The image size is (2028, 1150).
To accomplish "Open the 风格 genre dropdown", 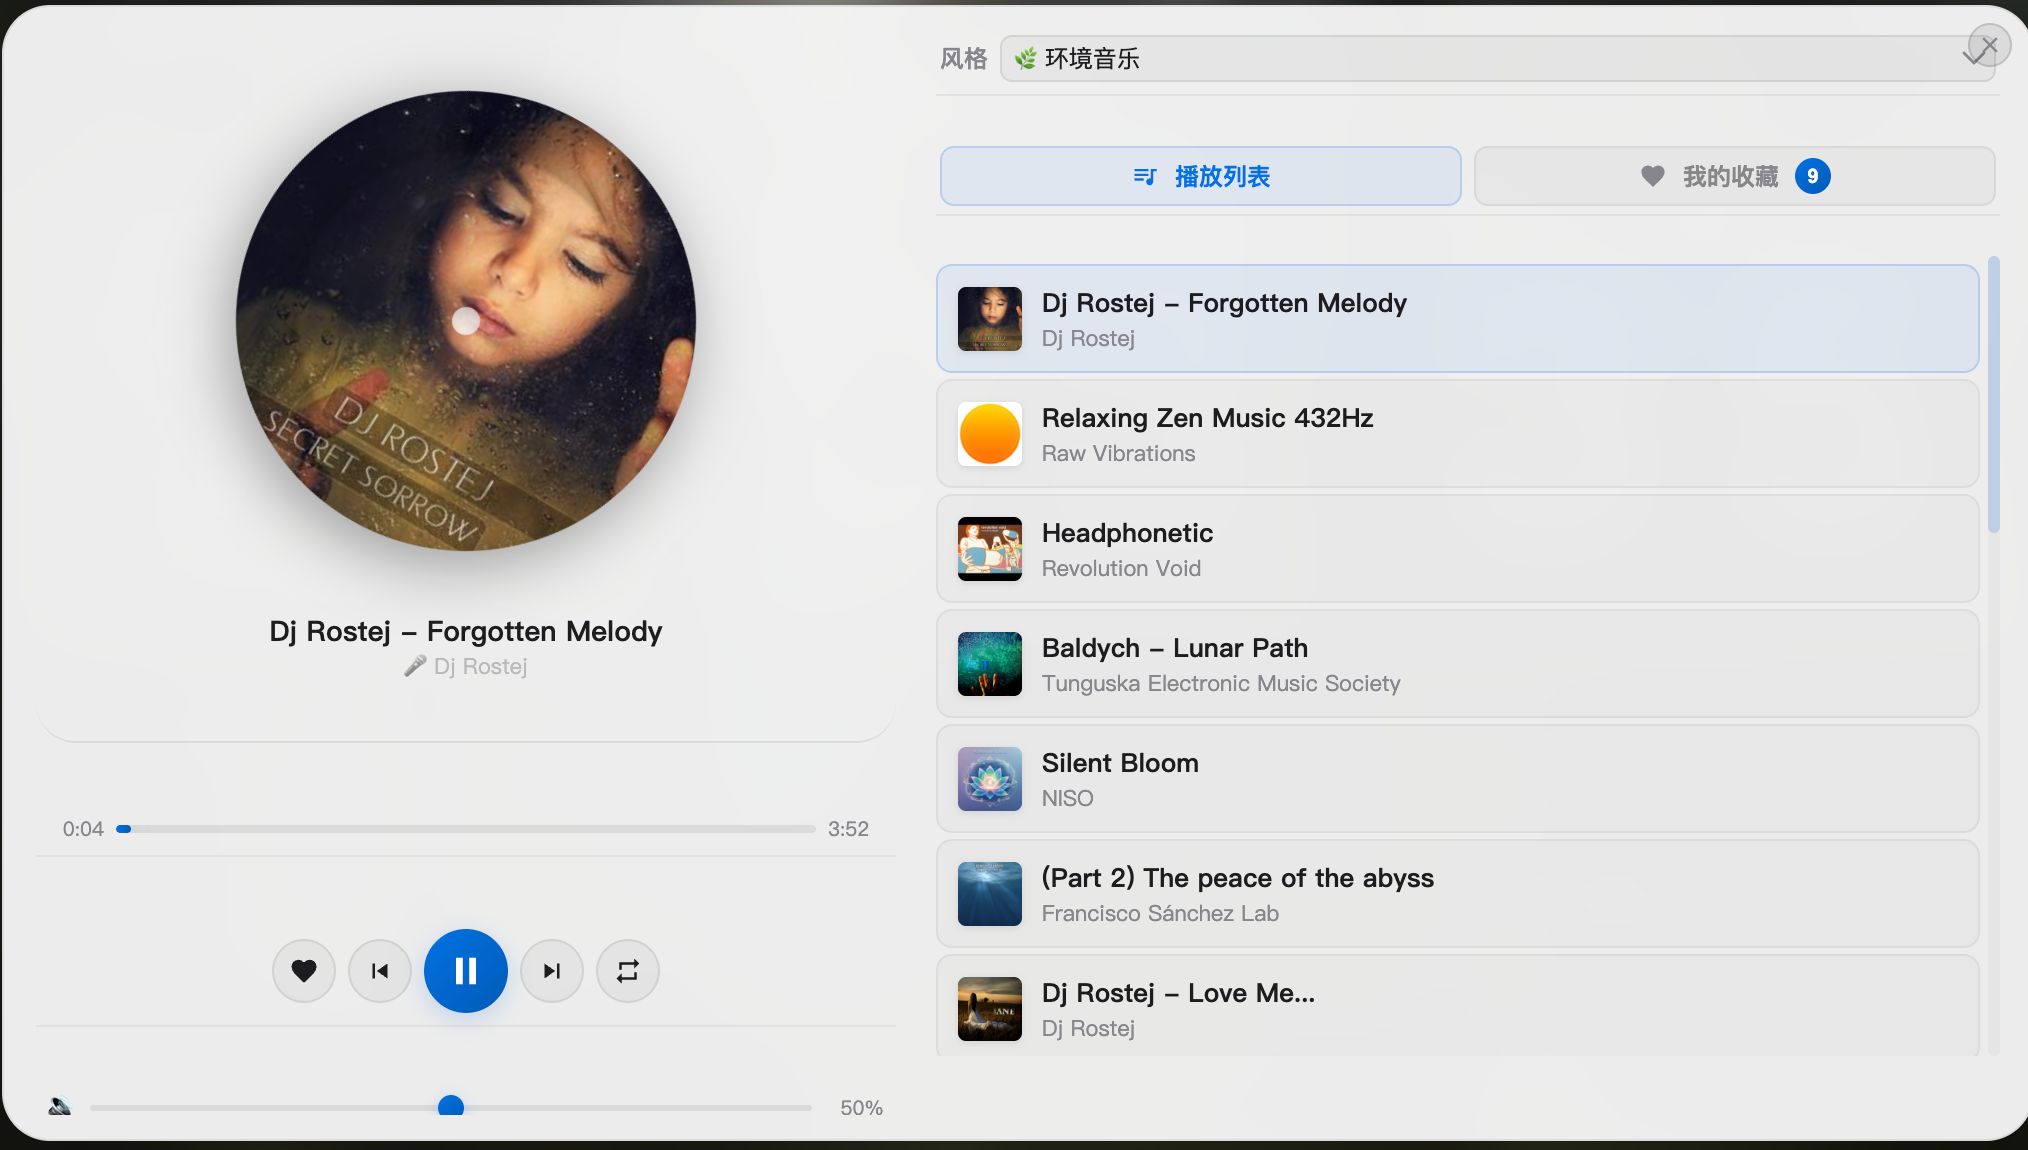I will pos(1497,59).
